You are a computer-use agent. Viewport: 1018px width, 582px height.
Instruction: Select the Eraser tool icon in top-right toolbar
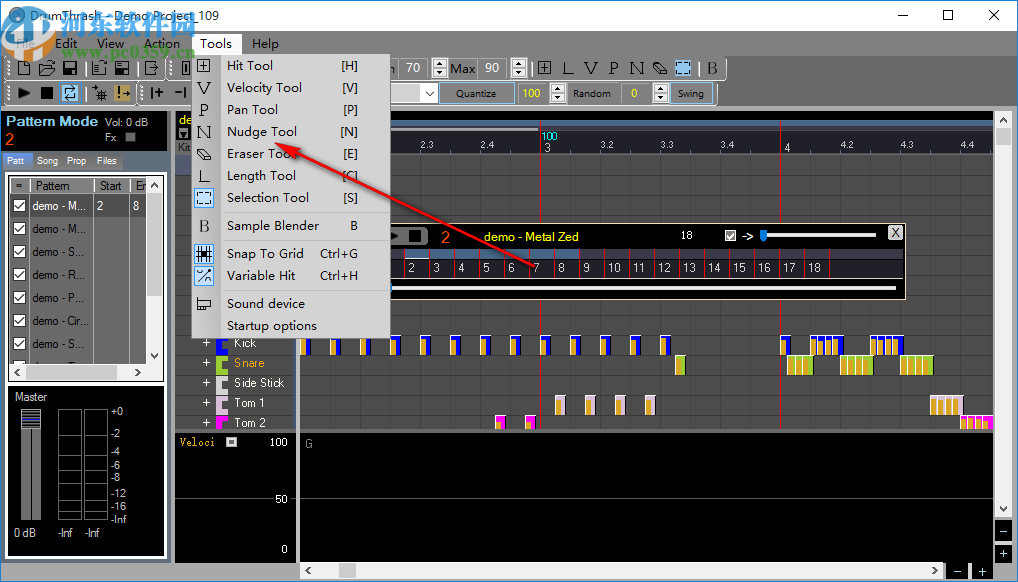659,68
